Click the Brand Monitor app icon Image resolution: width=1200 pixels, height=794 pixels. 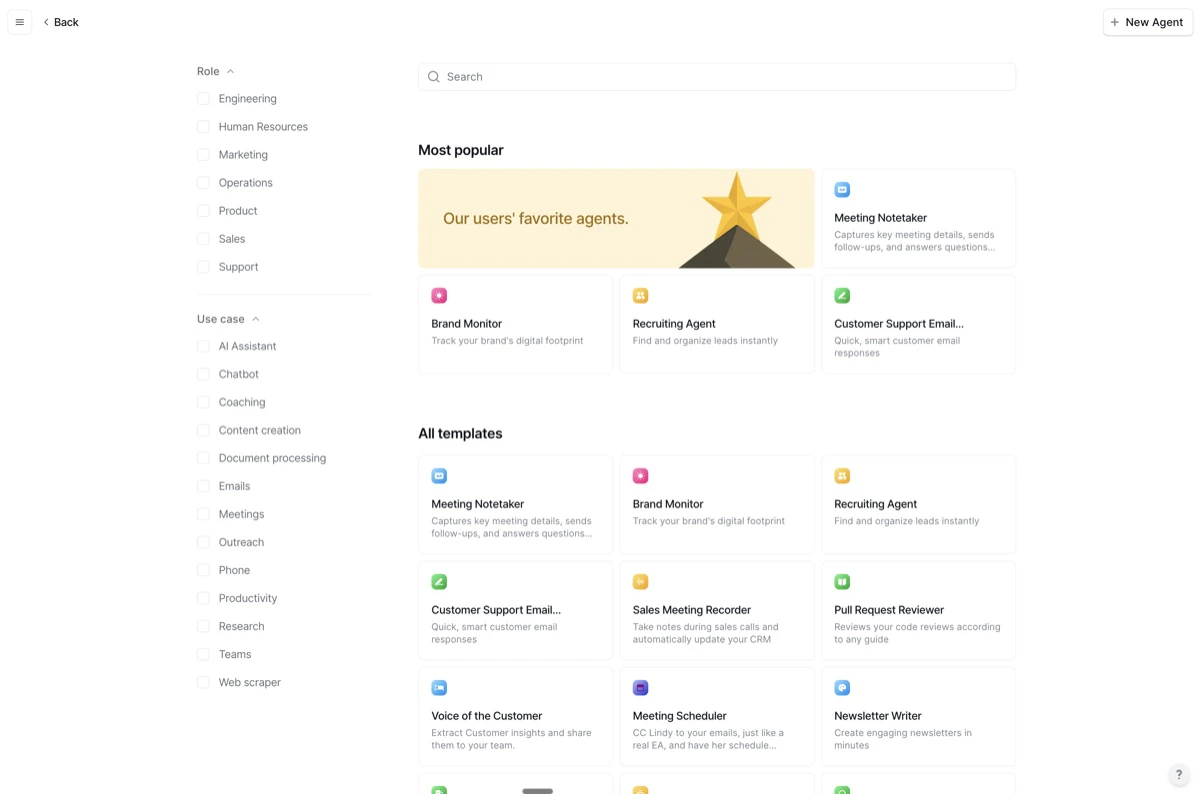coord(641,476)
